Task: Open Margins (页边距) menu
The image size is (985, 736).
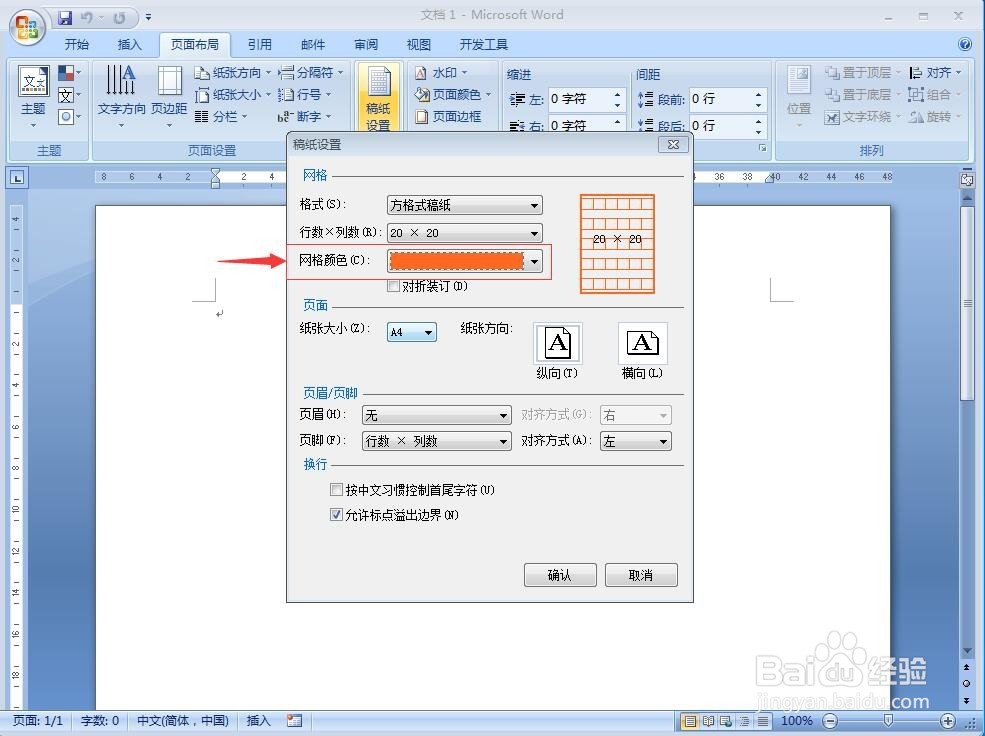Action: pos(169,96)
